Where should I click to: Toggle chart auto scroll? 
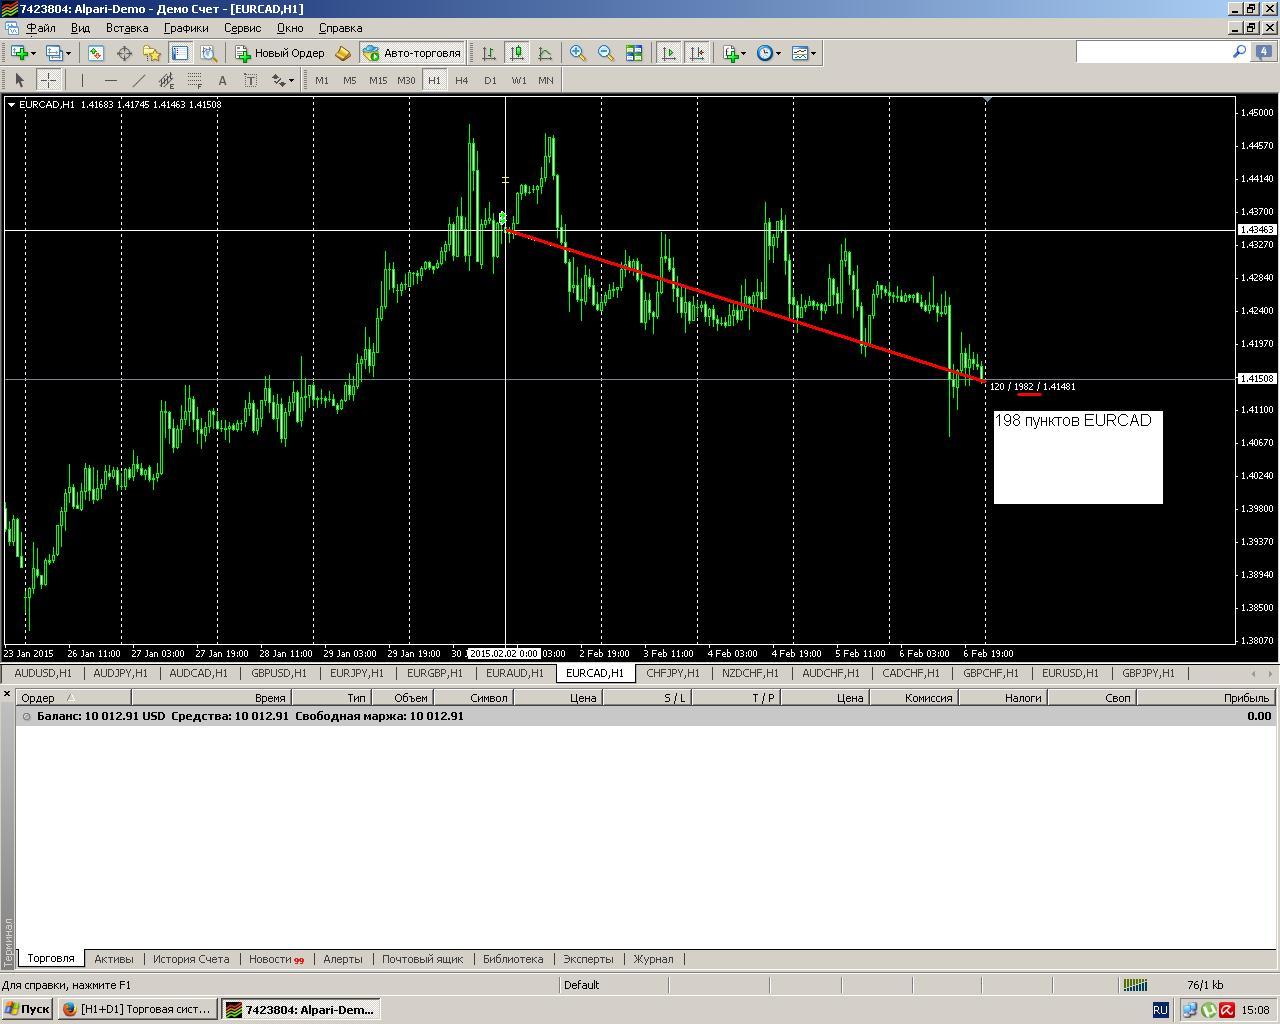pyautogui.click(x=669, y=53)
